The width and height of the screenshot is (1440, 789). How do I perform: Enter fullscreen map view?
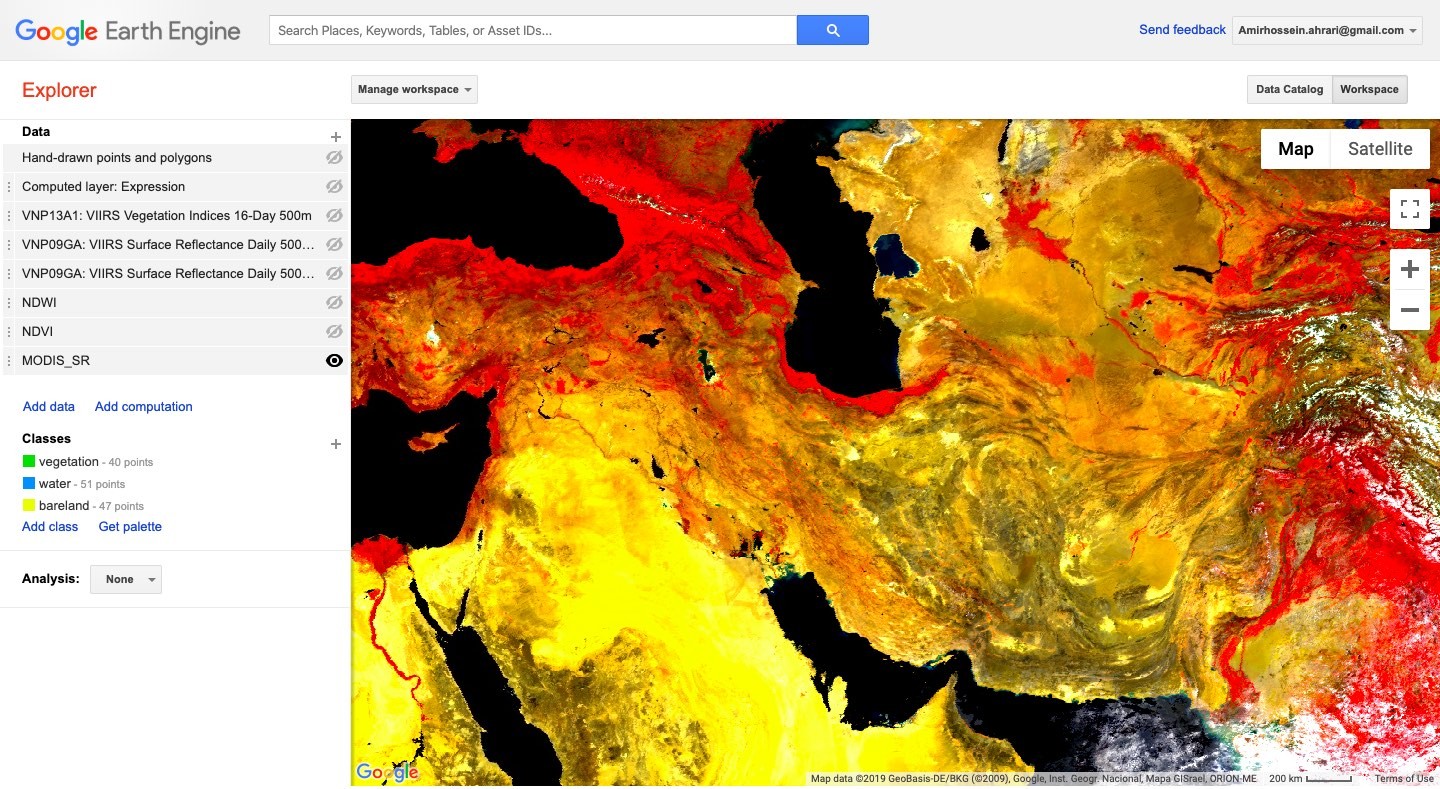pyautogui.click(x=1410, y=209)
